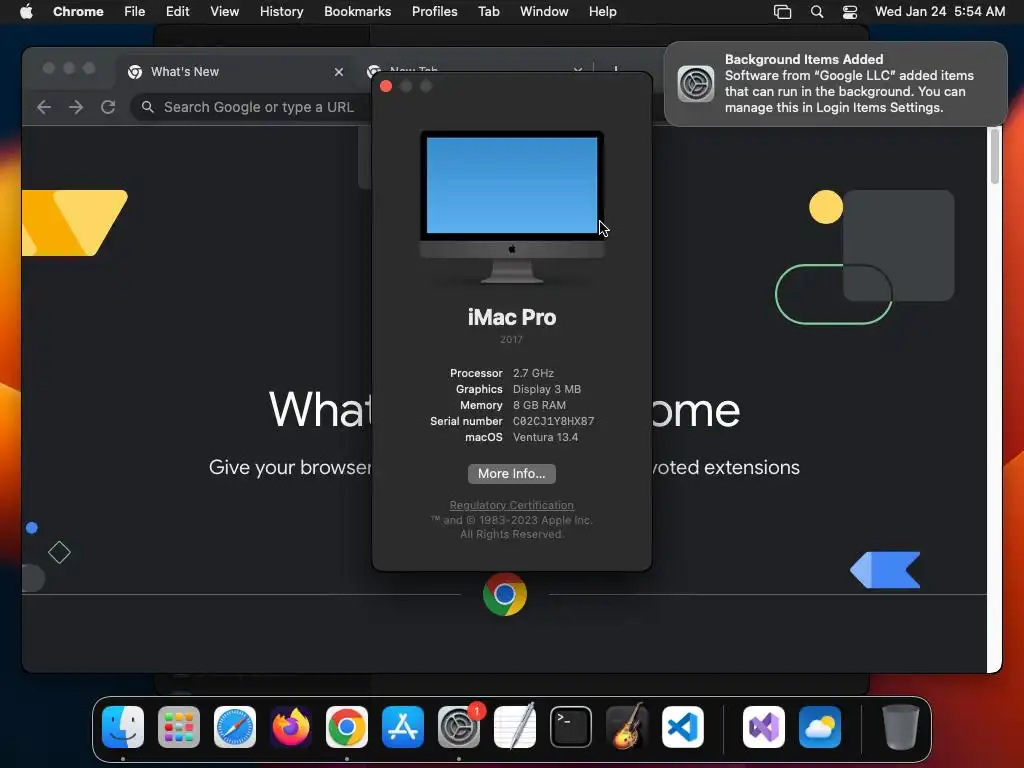
Task: Open the Regulatory Certification link
Action: point(511,505)
